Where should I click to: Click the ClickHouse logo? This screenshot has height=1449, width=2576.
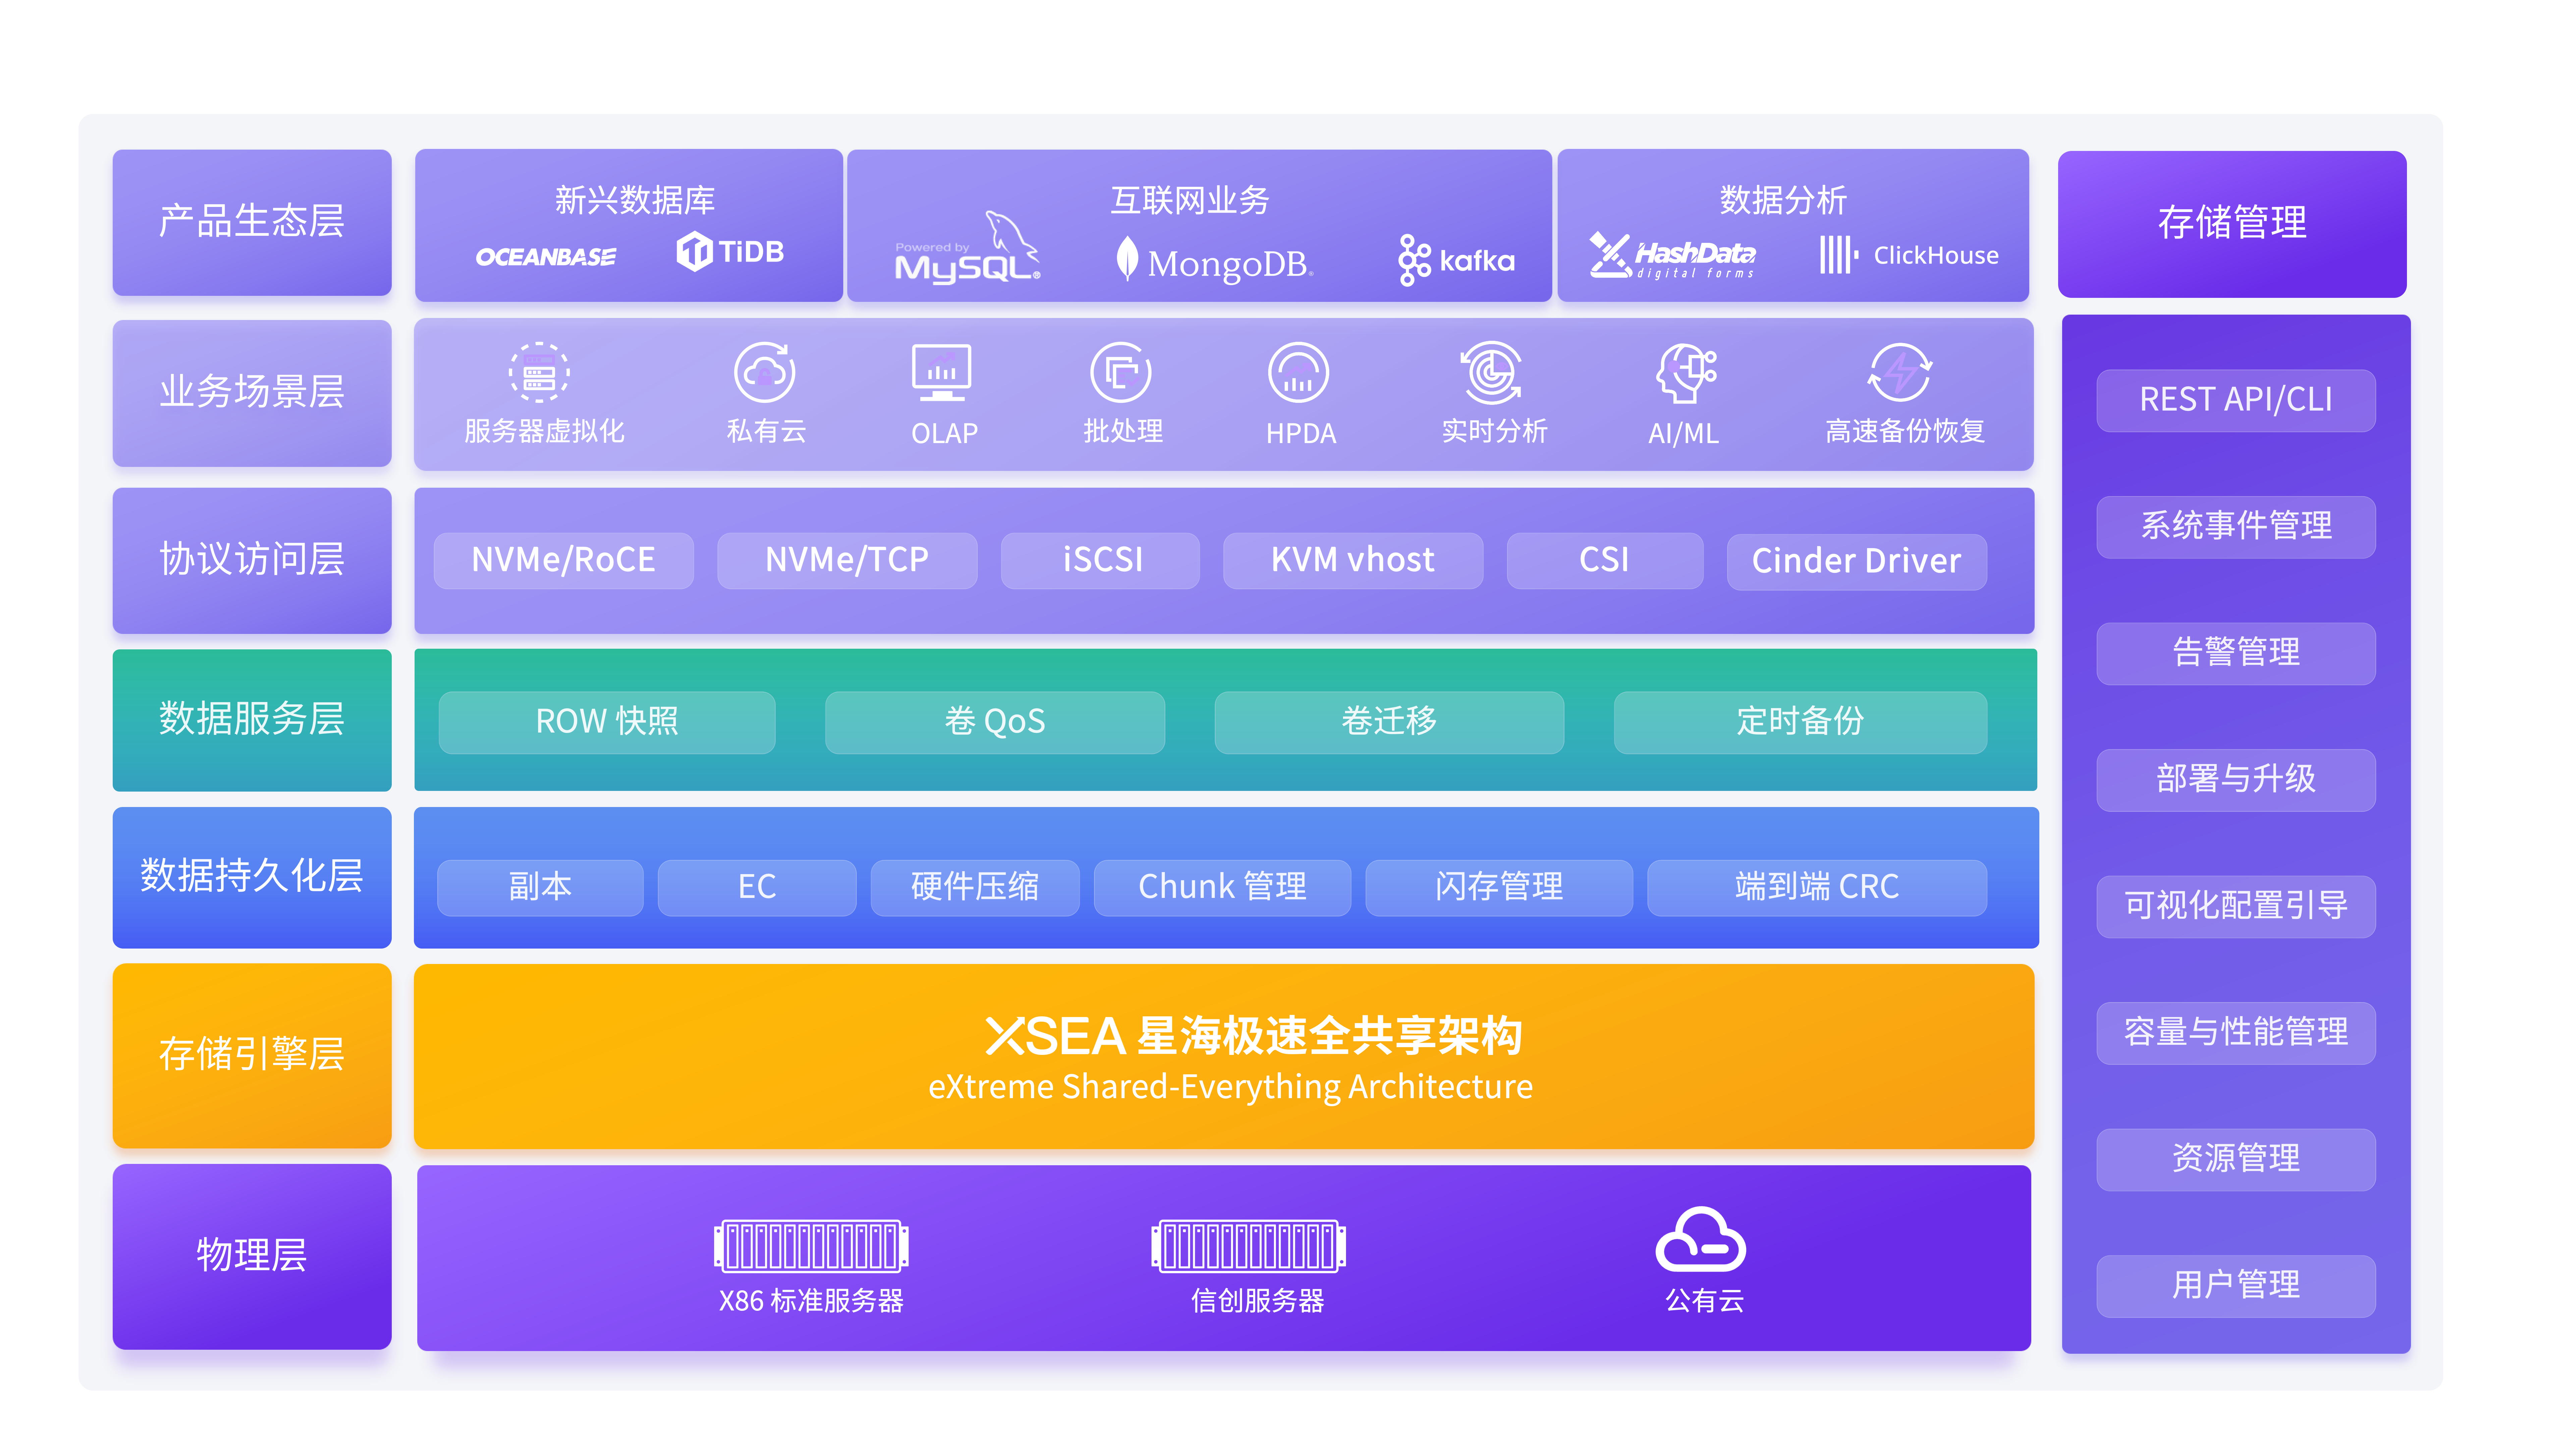point(1909,255)
